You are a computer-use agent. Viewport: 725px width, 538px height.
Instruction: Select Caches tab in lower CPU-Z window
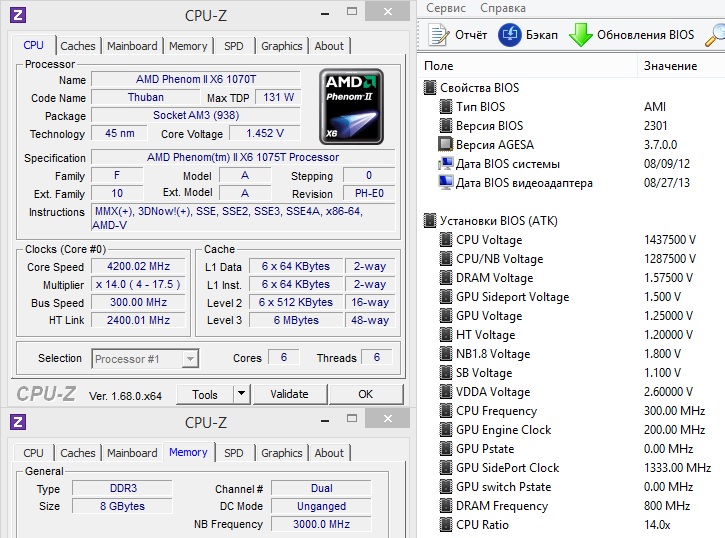click(x=78, y=453)
